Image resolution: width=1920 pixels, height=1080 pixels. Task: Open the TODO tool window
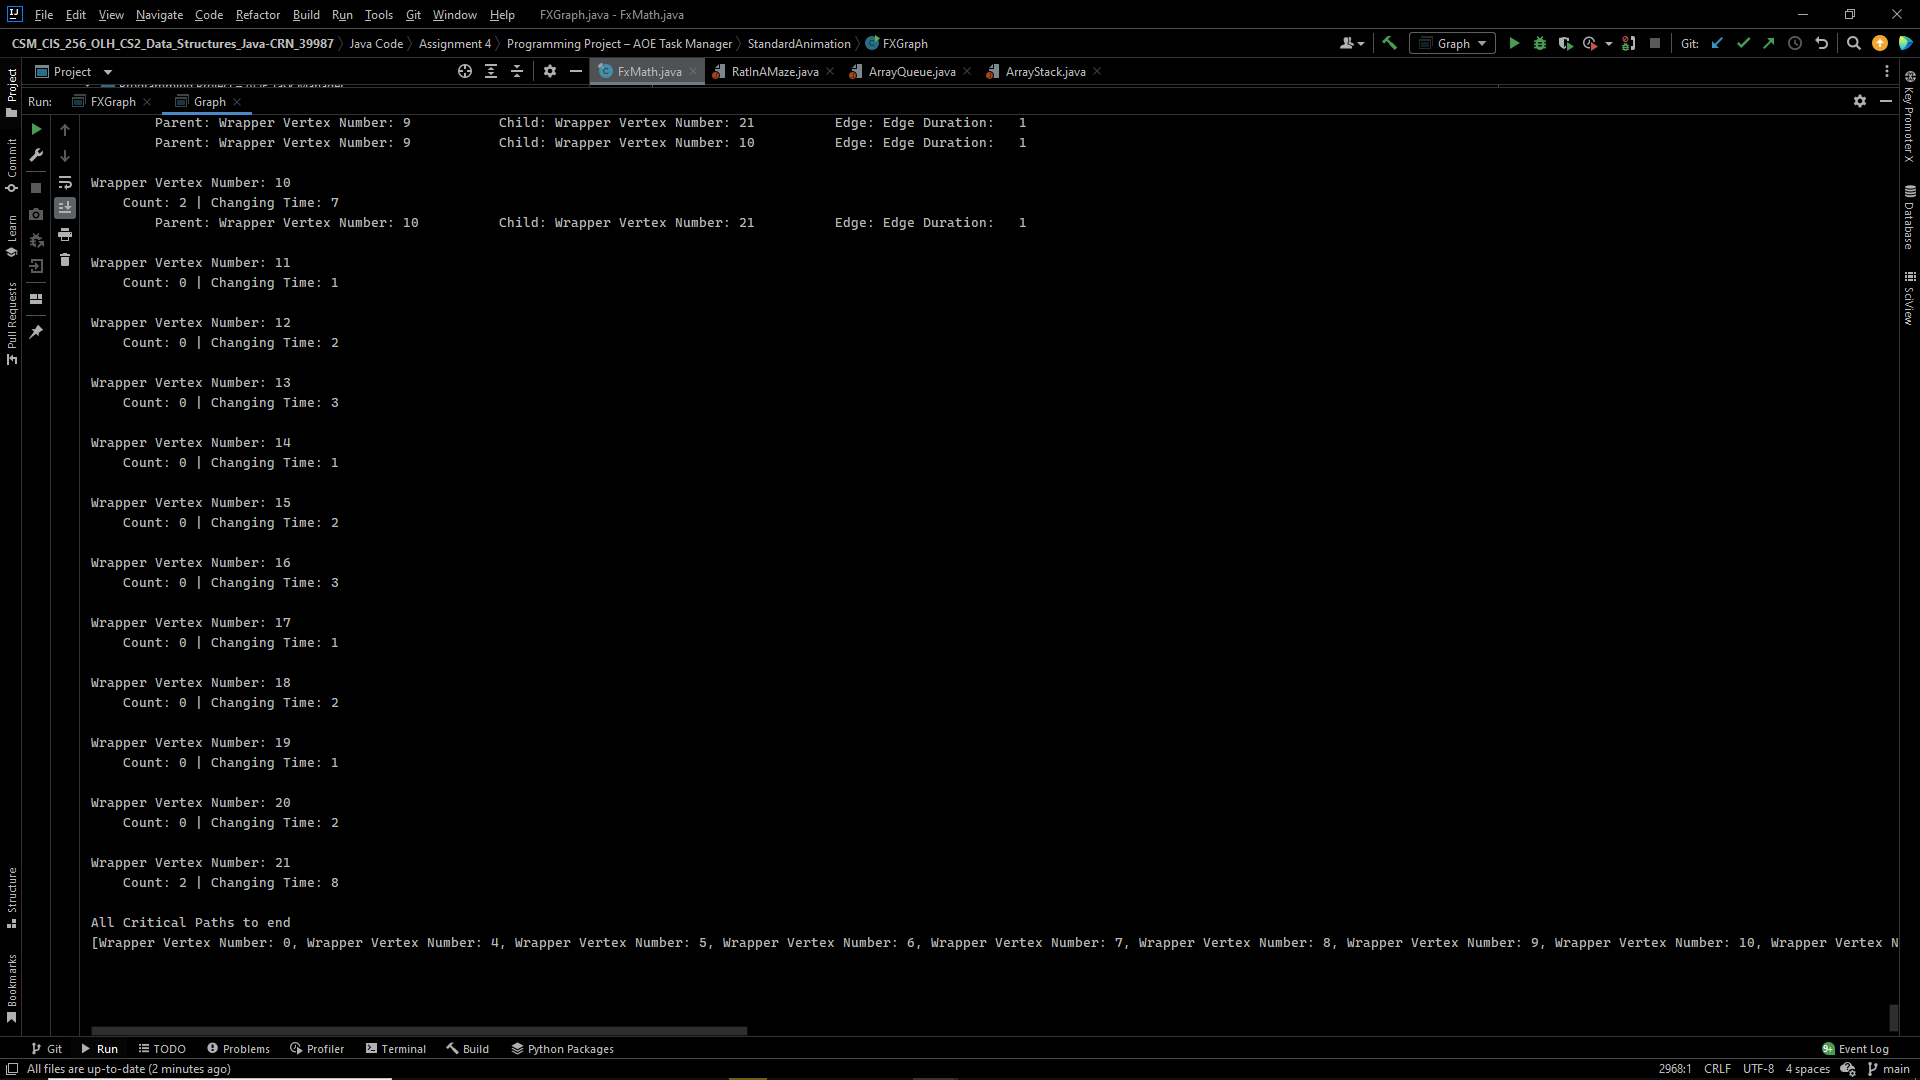(162, 1048)
